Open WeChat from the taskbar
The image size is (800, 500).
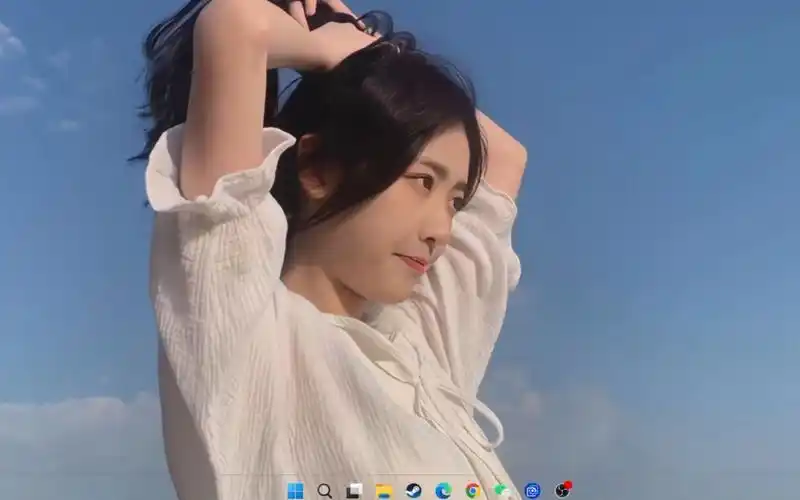click(x=502, y=491)
